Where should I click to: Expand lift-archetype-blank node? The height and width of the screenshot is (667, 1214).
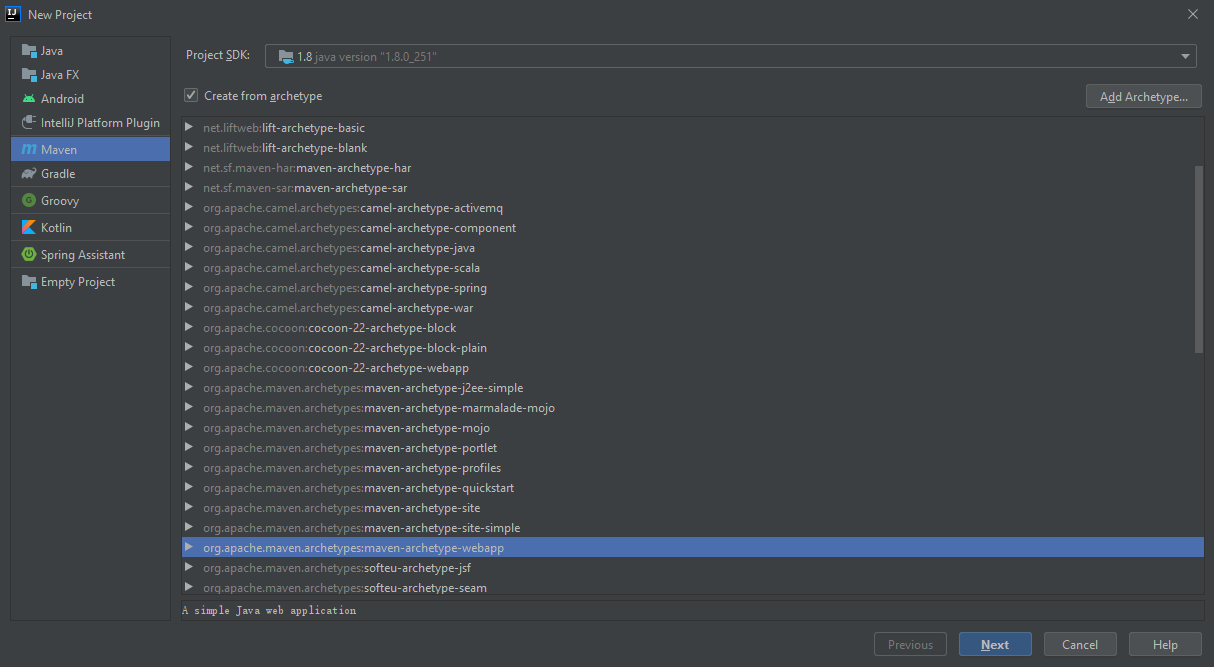(189, 147)
